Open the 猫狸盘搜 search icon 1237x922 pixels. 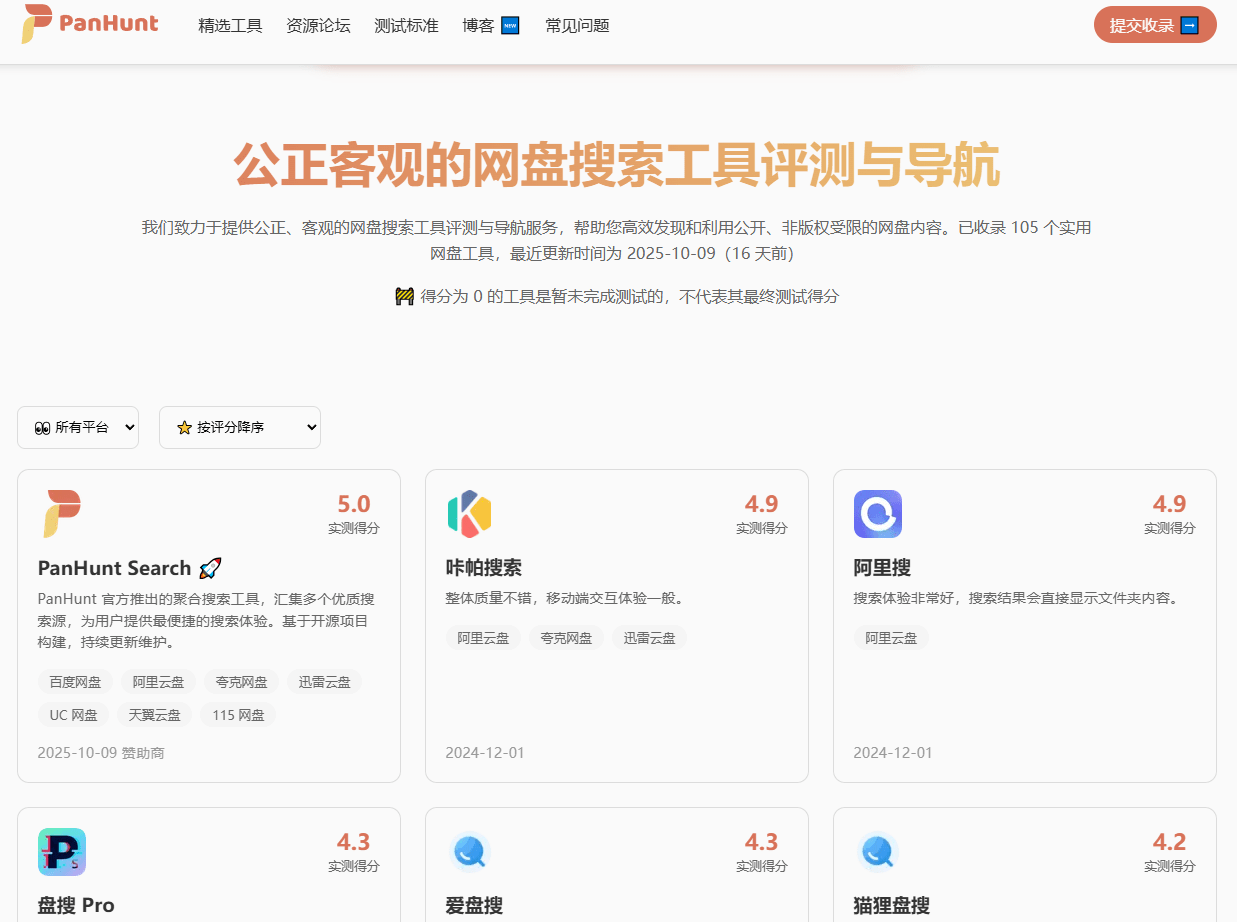(x=880, y=851)
